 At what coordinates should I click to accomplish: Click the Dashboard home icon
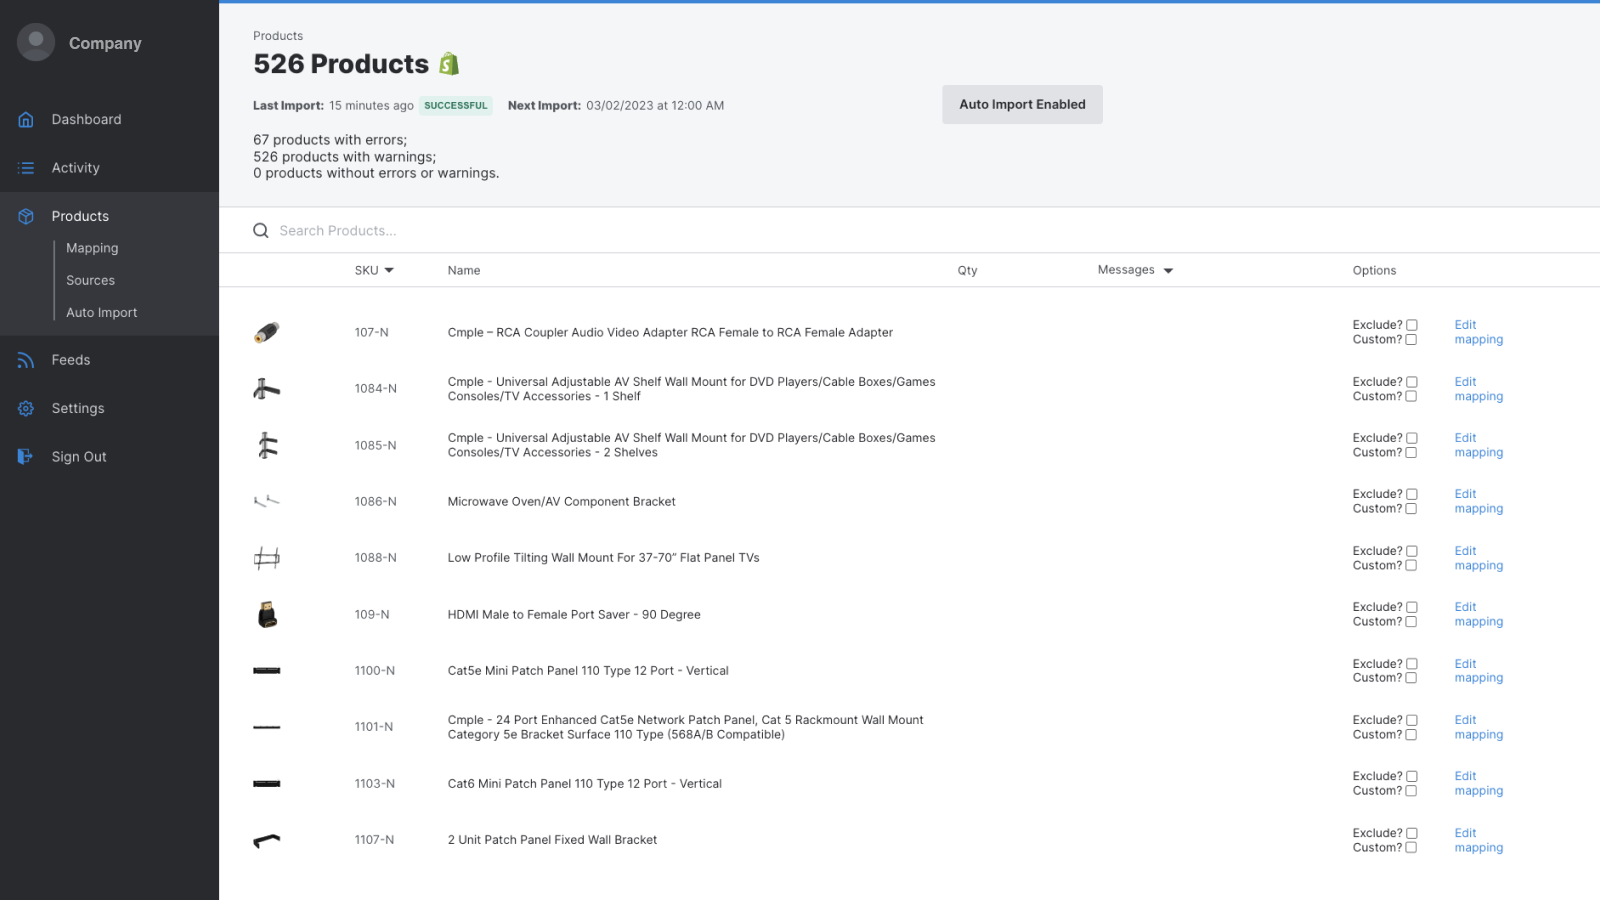[26, 120]
